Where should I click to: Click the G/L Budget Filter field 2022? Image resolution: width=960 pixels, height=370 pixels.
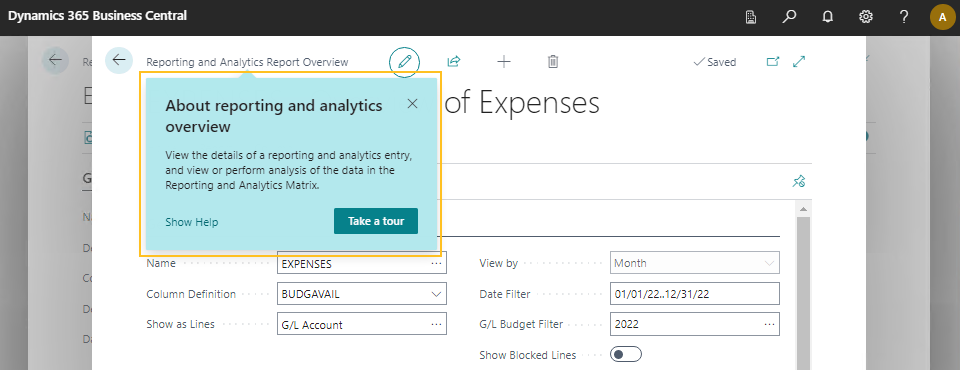point(695,325)
